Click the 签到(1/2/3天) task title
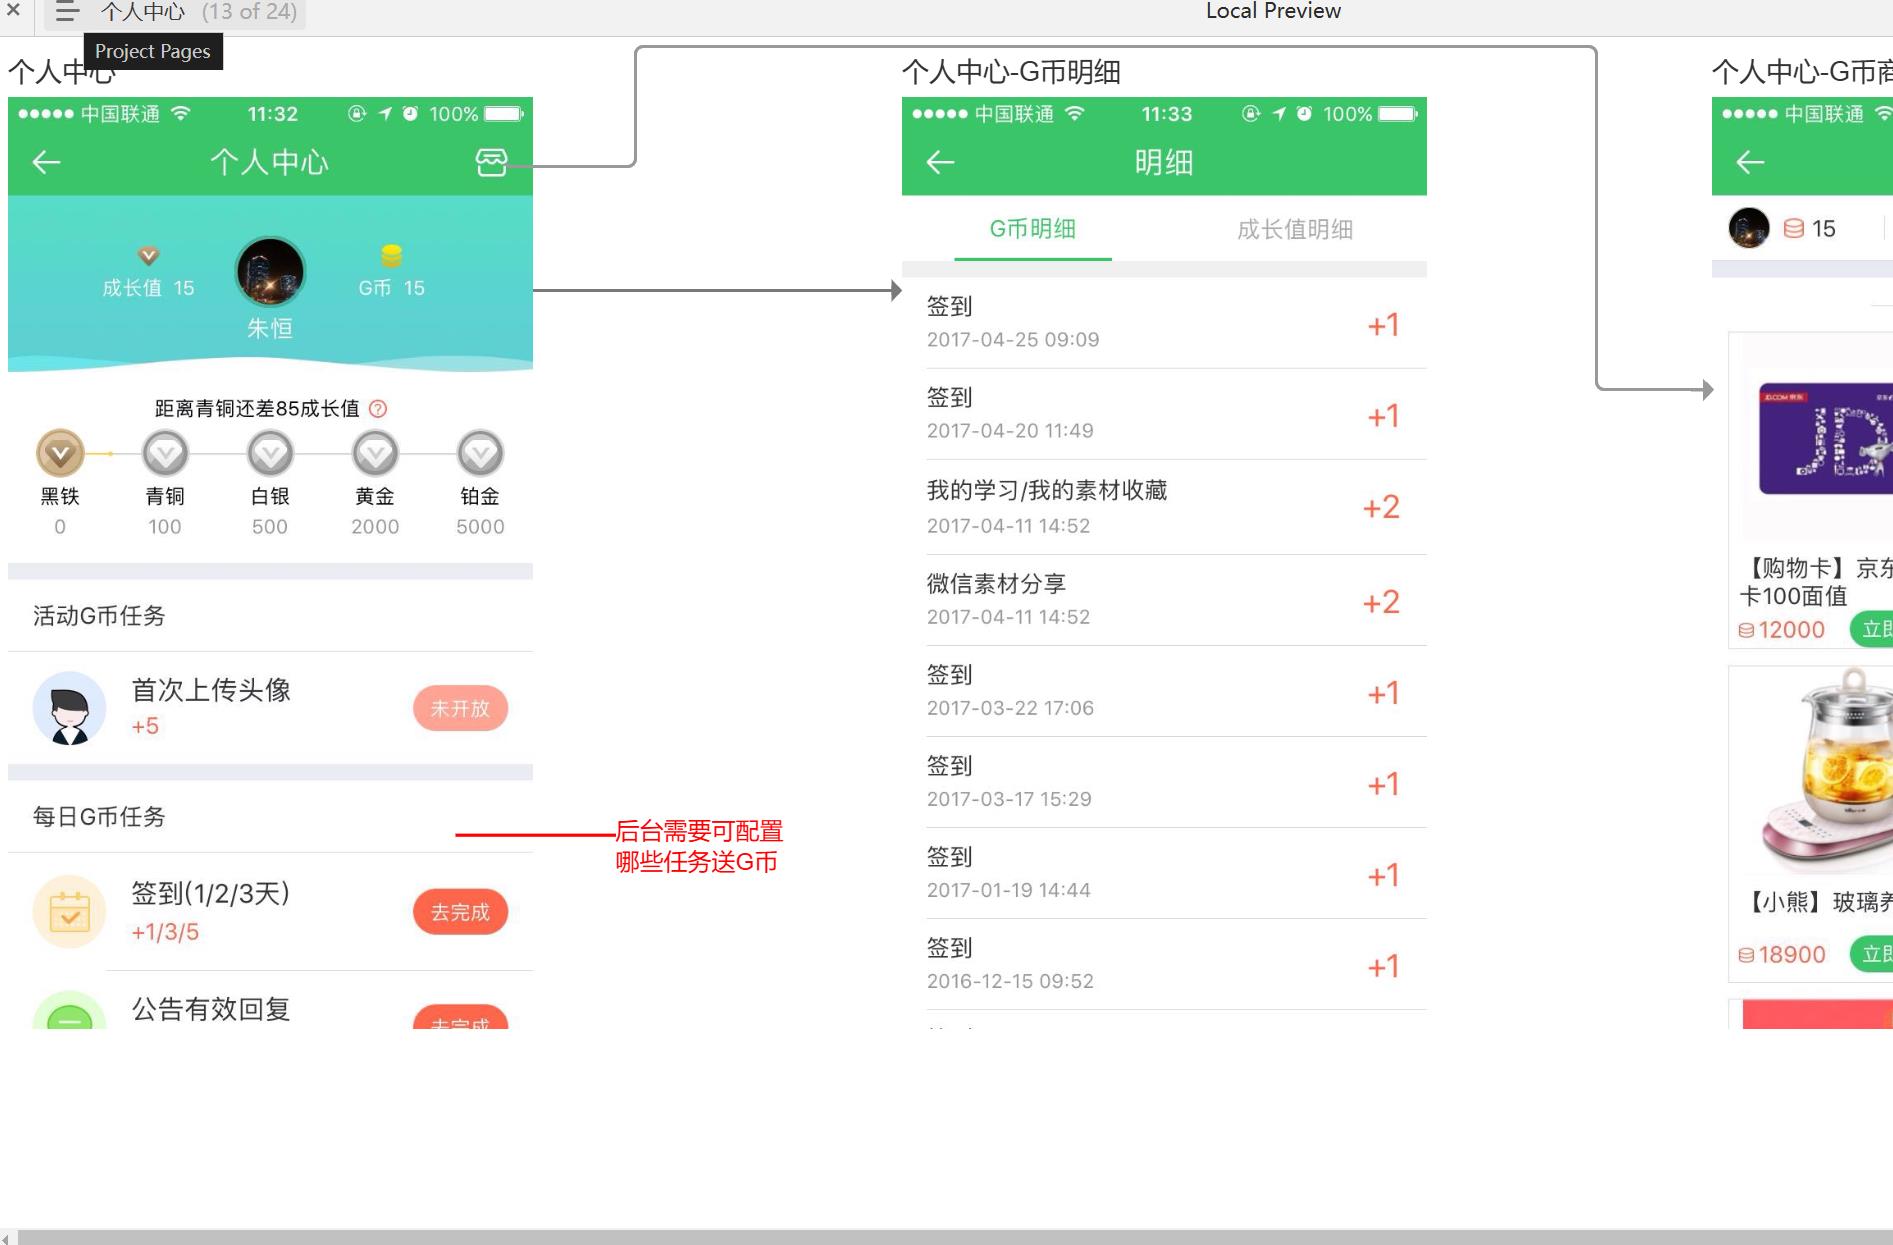 pos(211,893)
